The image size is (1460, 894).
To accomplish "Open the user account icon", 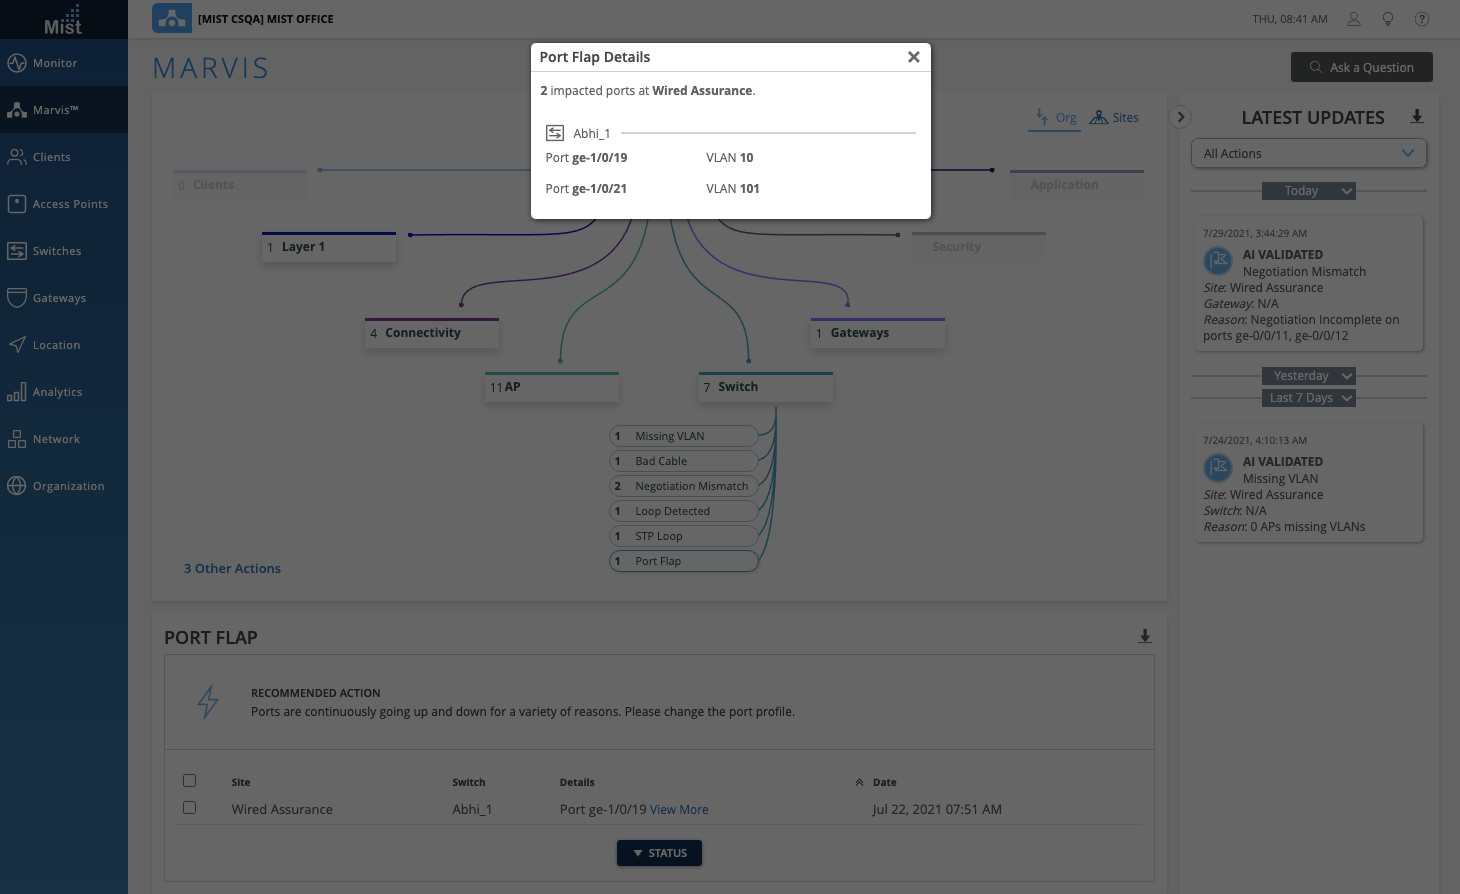I will tap(1354, 19).
